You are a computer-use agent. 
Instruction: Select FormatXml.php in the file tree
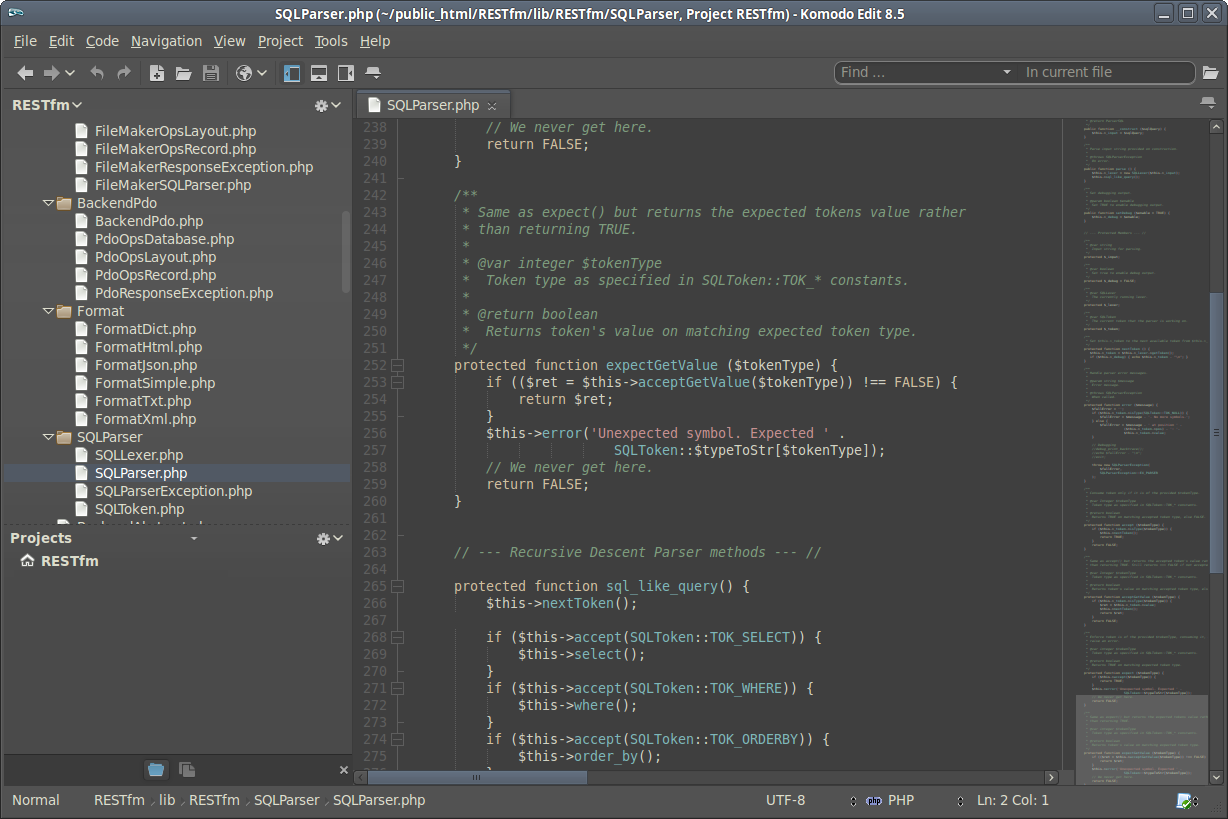click(145, 419)
